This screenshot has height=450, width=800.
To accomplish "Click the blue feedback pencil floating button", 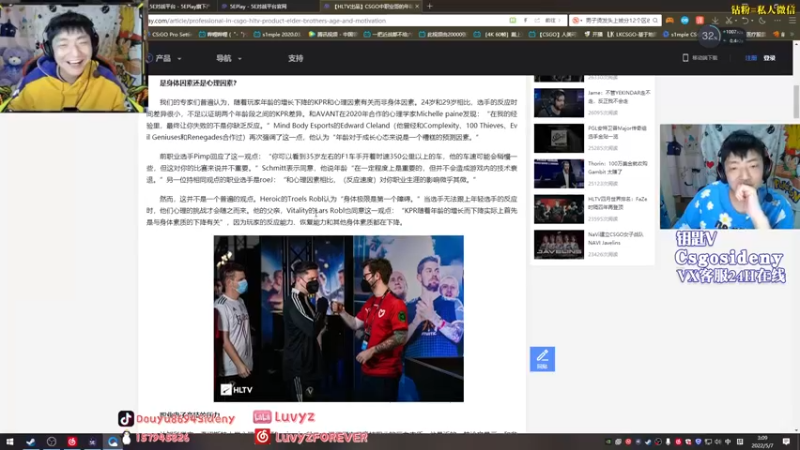I will point(542,359).
